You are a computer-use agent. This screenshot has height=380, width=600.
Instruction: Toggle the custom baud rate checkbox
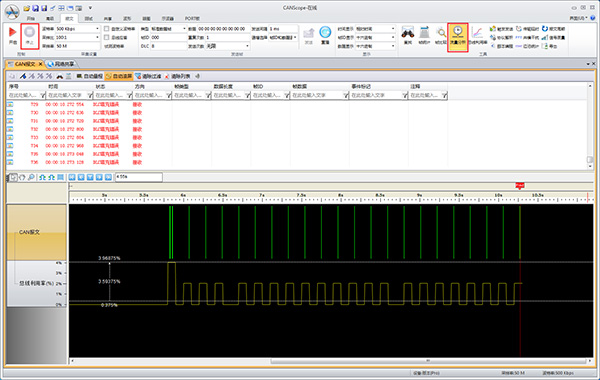107,29
